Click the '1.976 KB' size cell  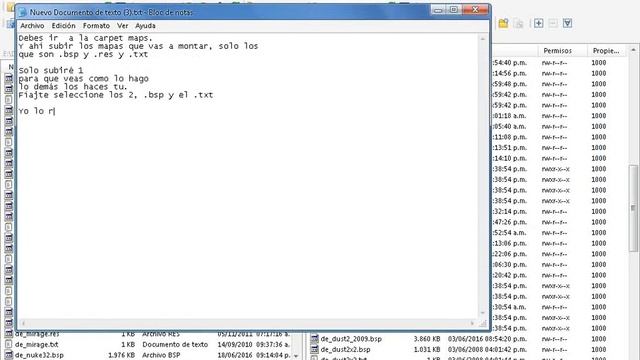[121, 355]
